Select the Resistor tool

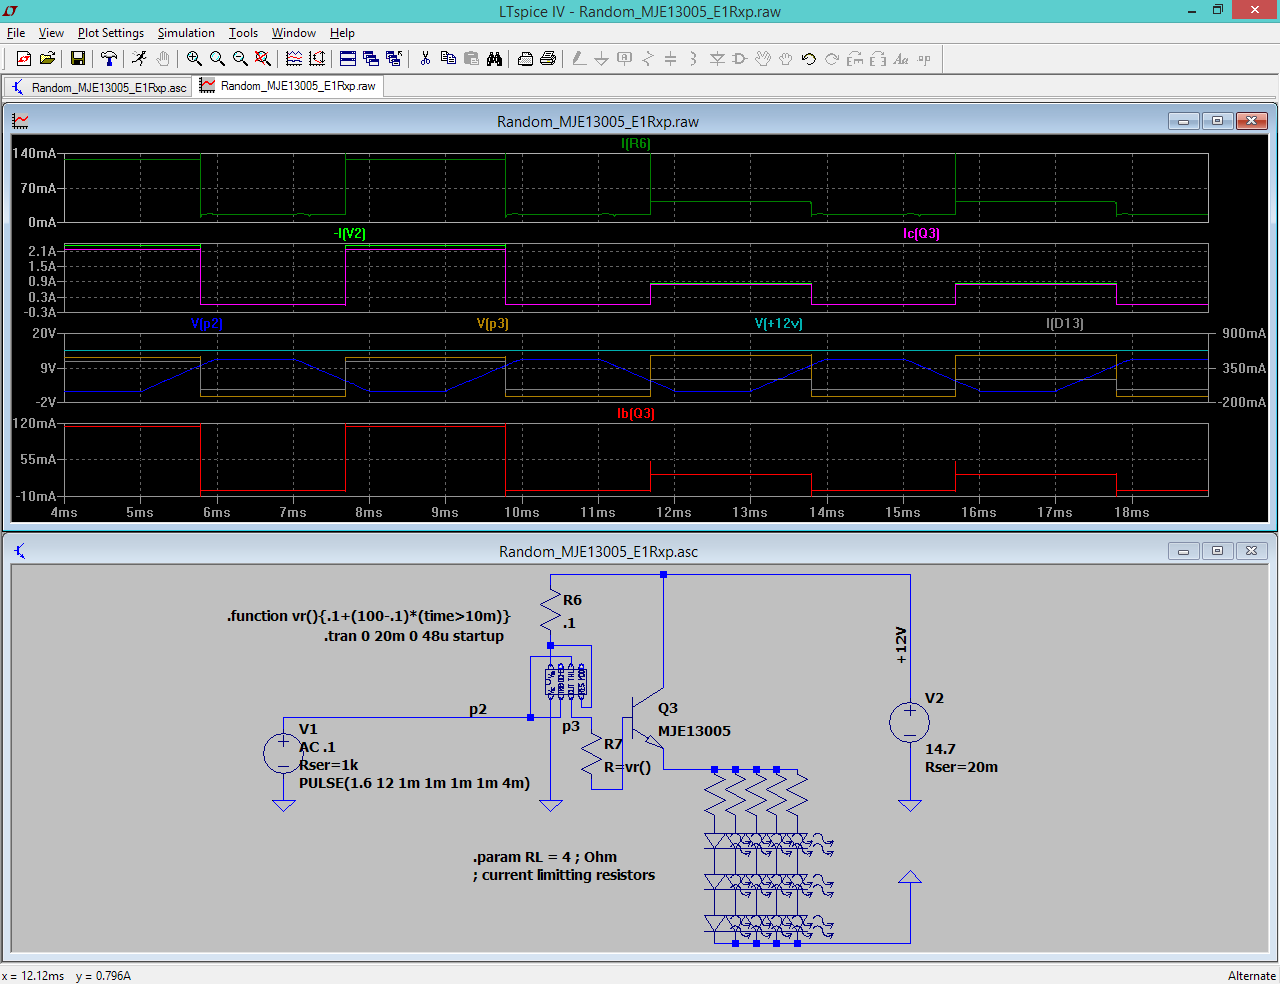[648, 59]
